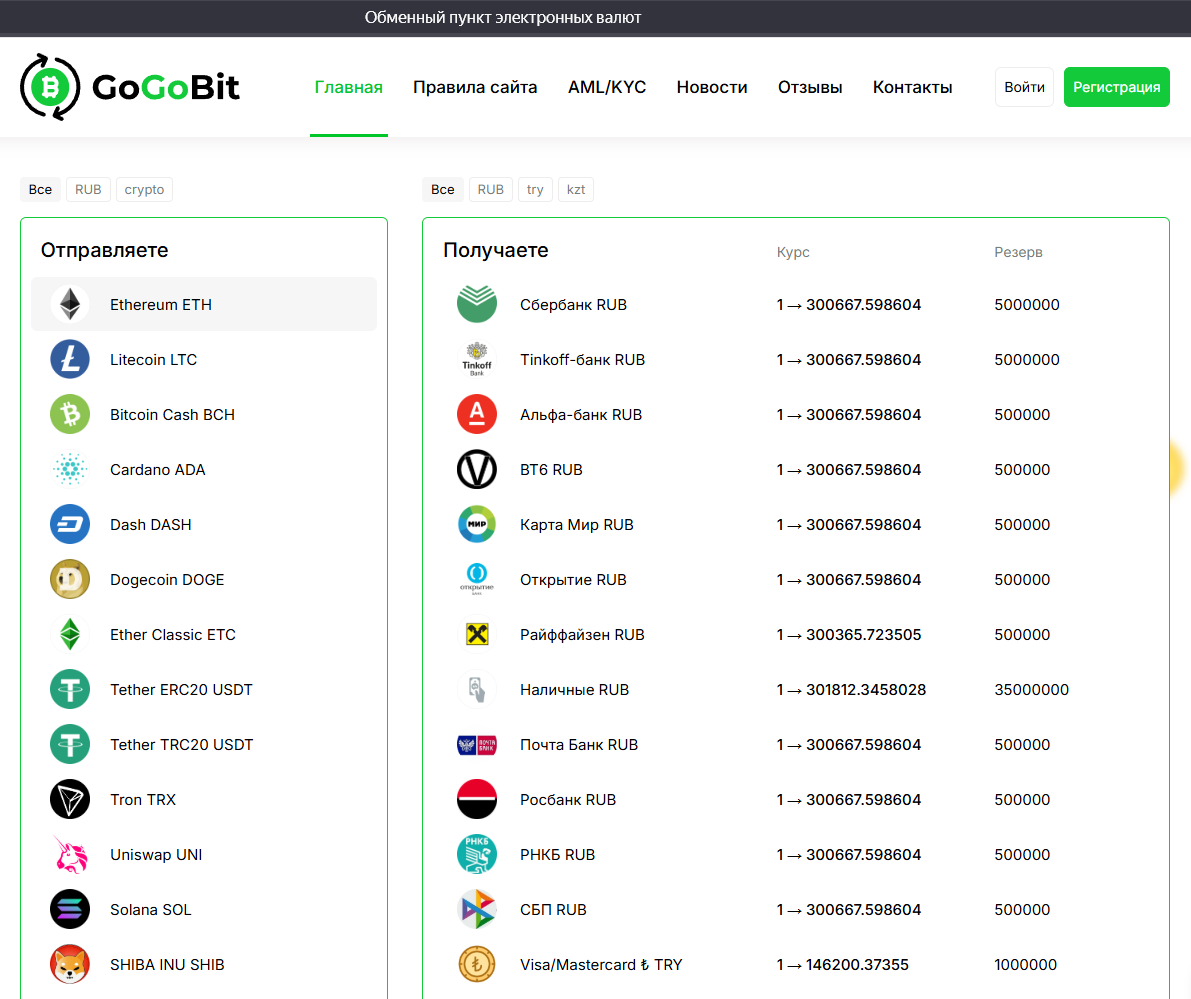
Task: Pick the Dogecoin DOGE icon
Action: click(x=70, y=580)
